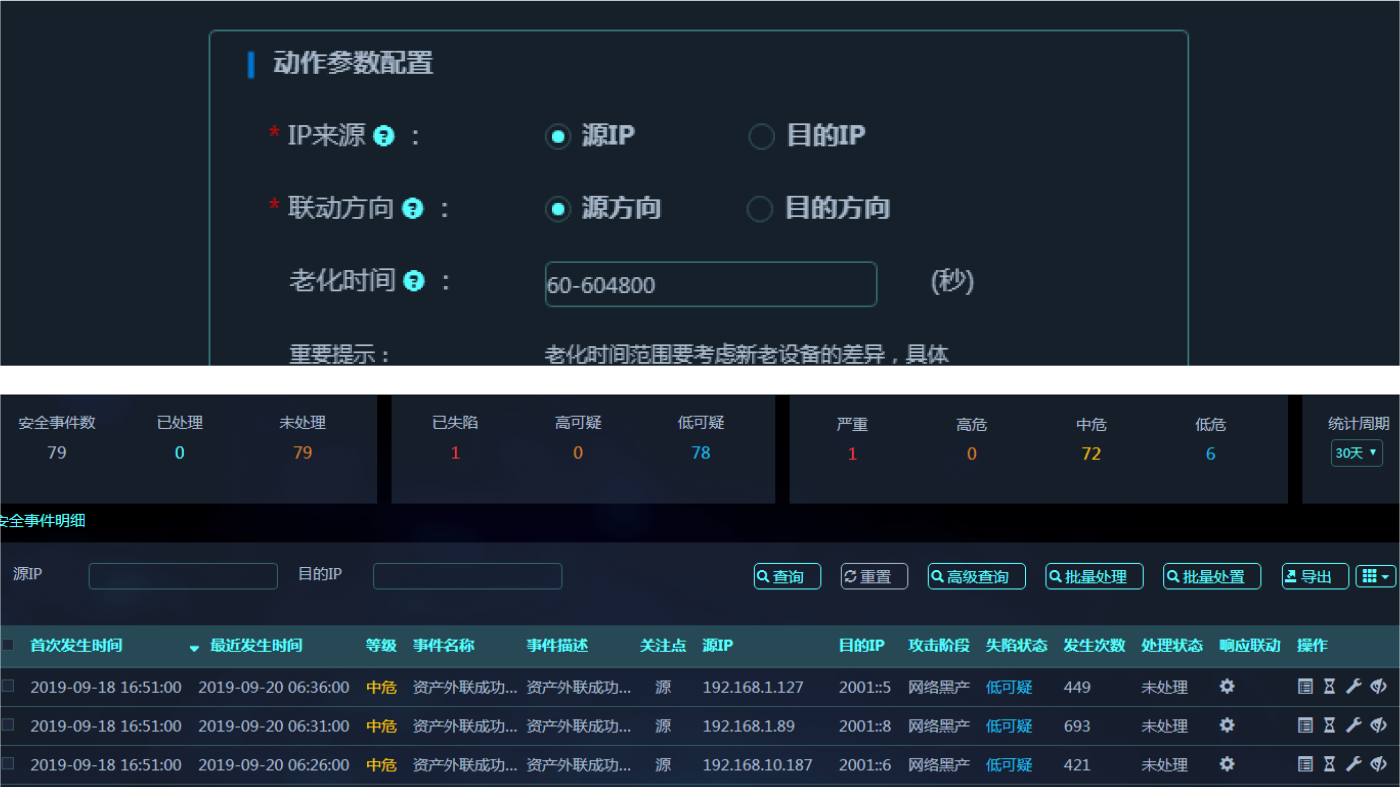Click help icon beside 联动方向 label
This screenshot has width=1400, height=787.
412,208
